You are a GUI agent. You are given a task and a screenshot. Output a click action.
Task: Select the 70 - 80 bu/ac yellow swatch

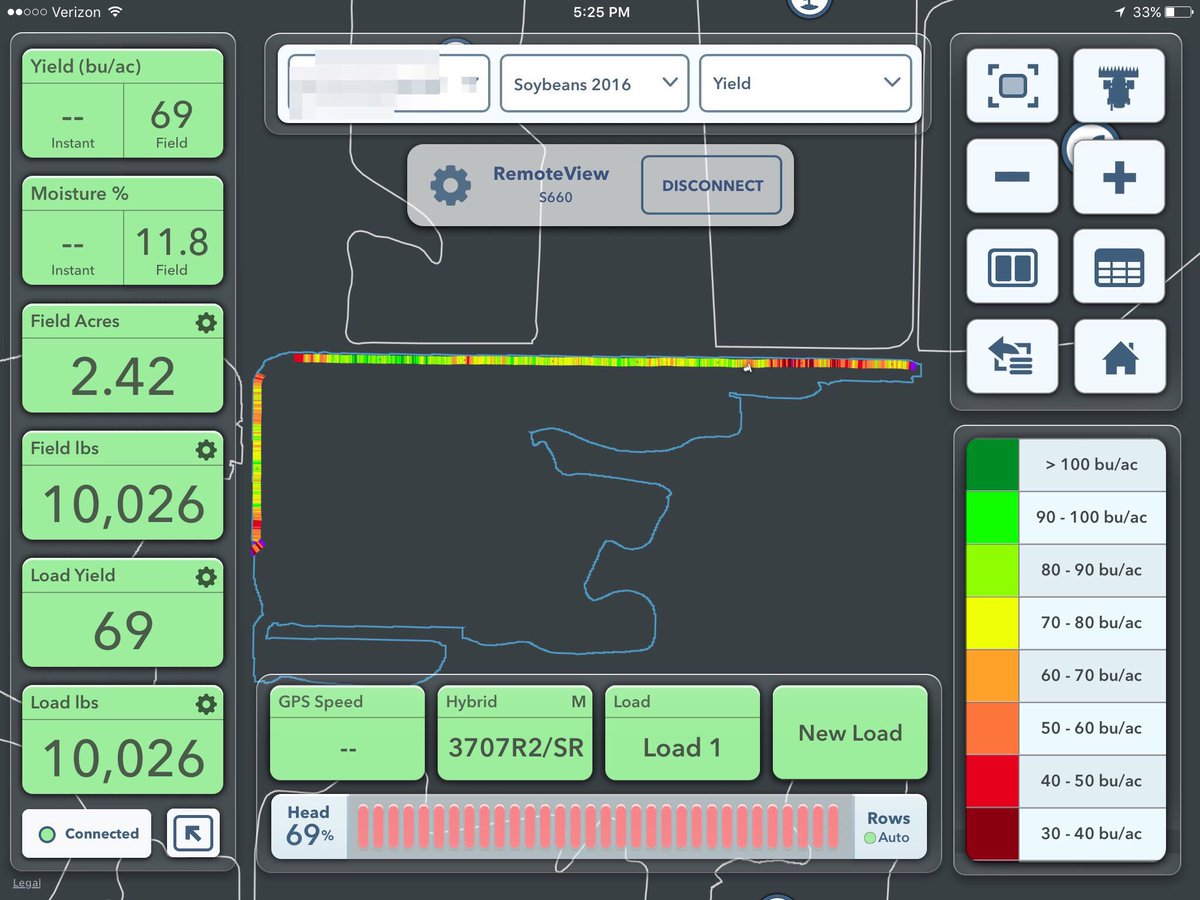(x=993, y=623)
